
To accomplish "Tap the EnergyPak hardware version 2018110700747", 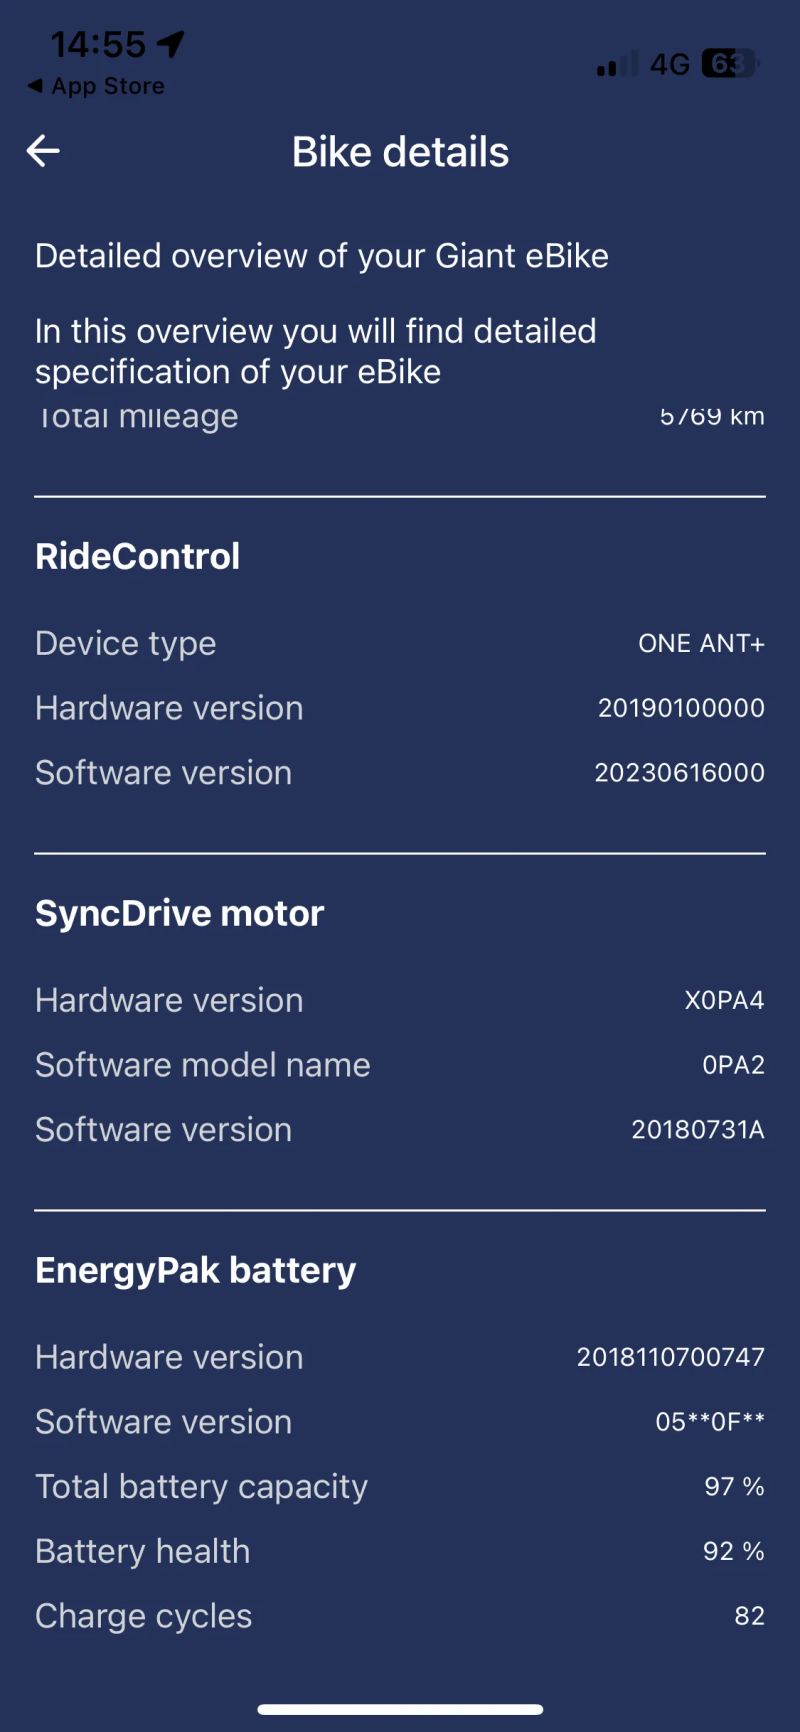I will pyautogui.click(x=670, y=1357).
